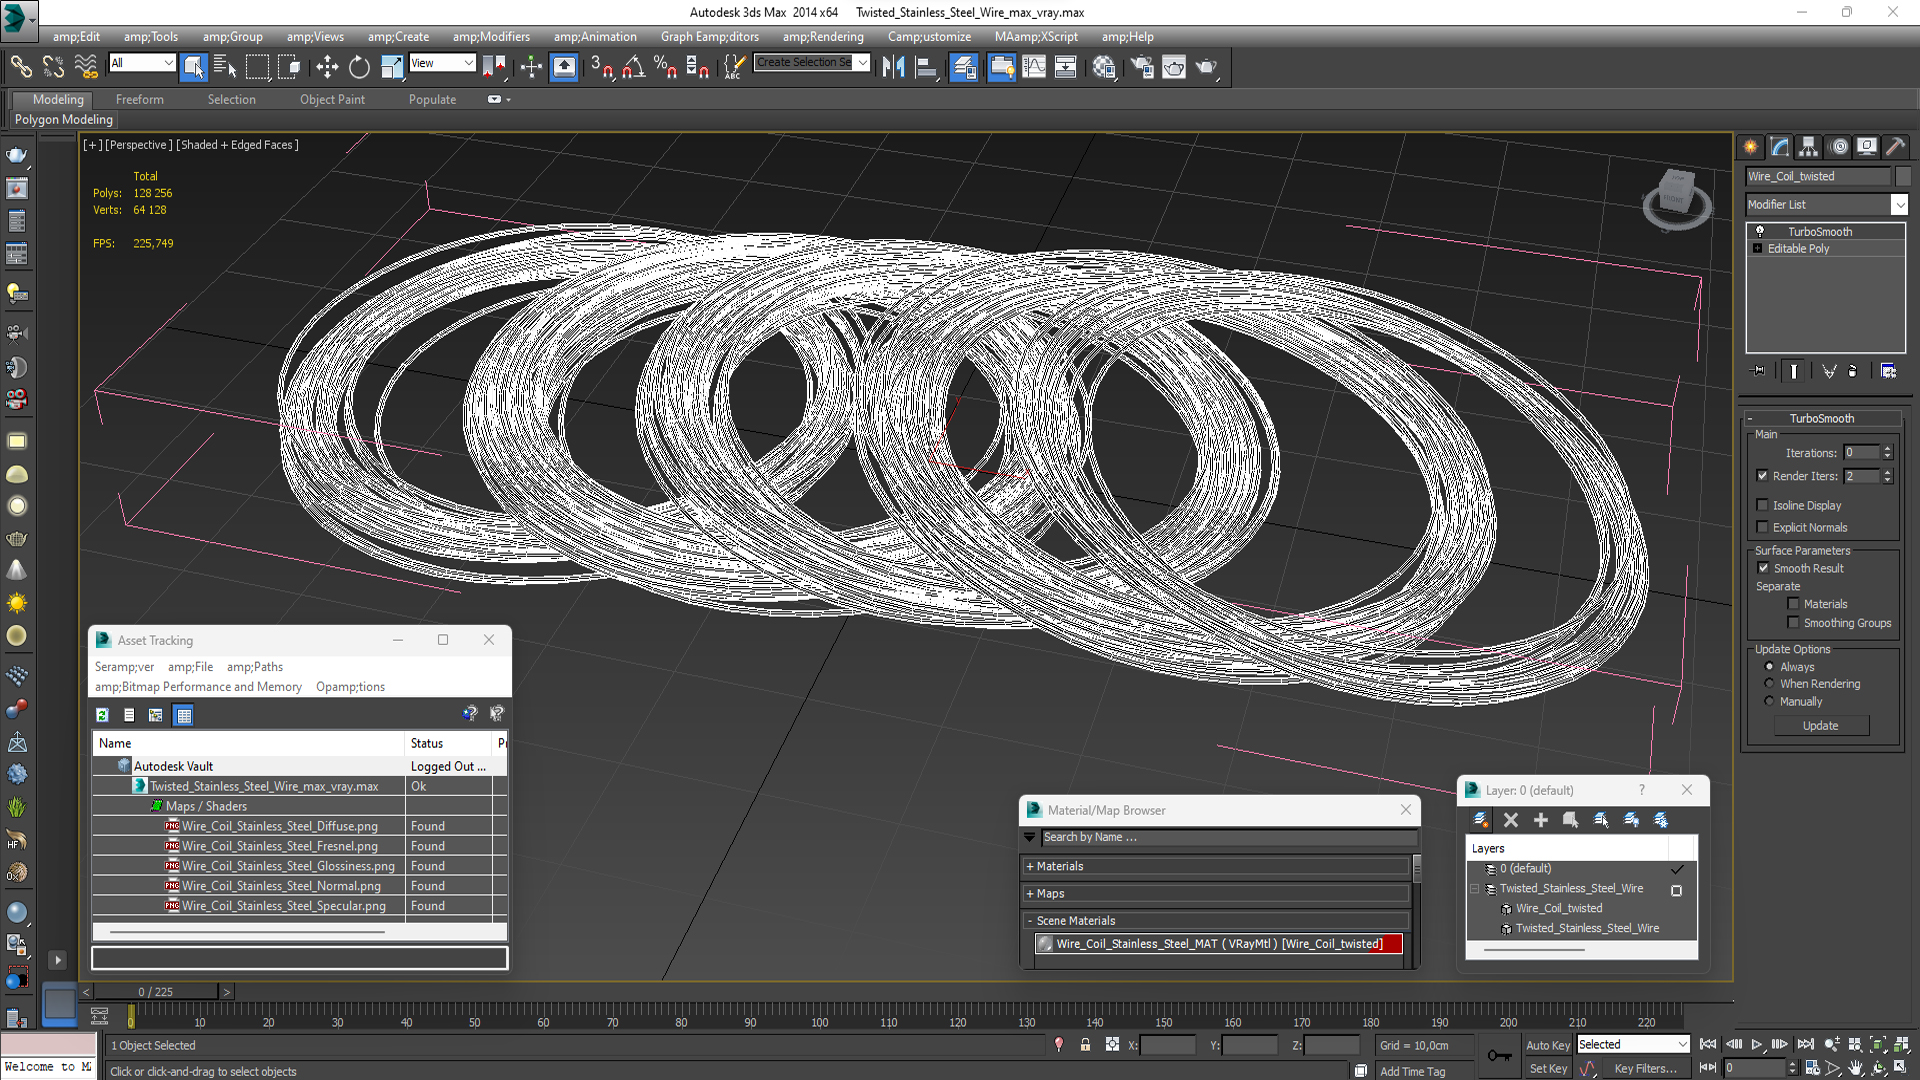1920x1080 pixels.
Task: Open the Graph Editors menu
Action: 709,37
